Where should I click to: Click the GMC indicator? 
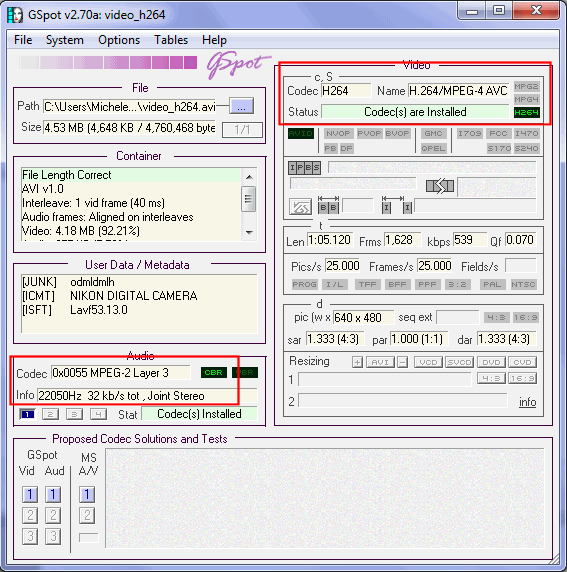(x=433, y=134)
